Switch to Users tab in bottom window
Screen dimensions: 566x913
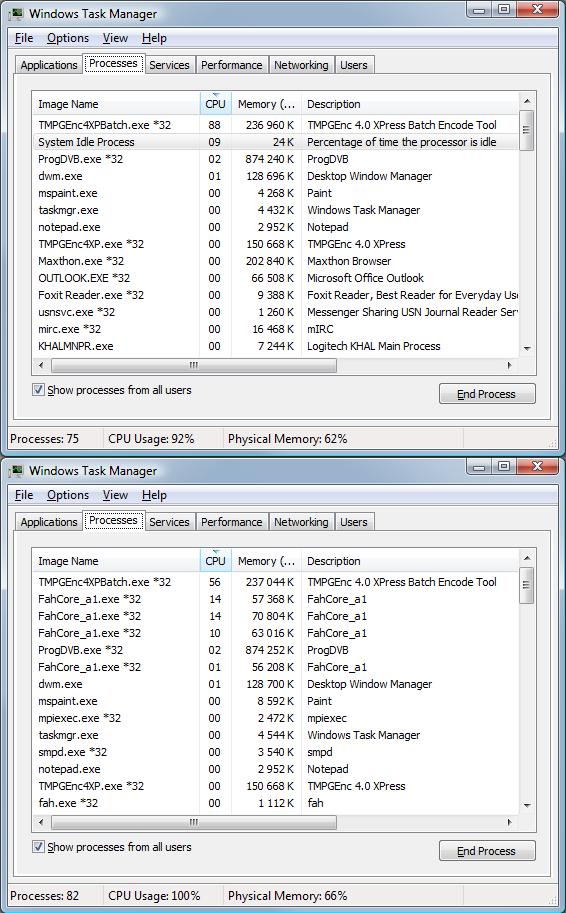coord(354,522)
